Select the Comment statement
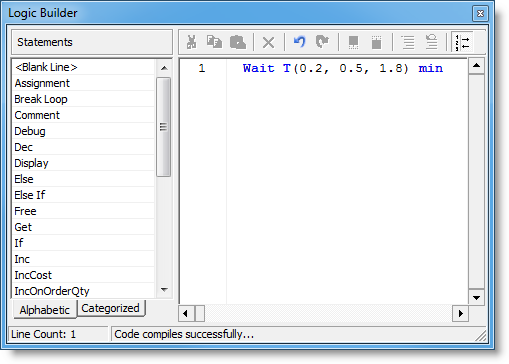The height and width of the screenshot is (364, 509). pos(84,115)
